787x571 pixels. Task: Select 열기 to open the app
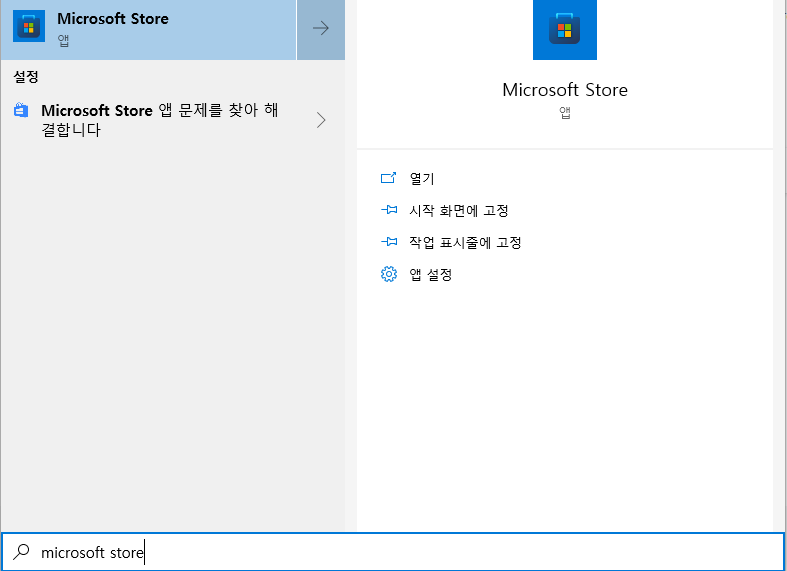pos(422,178)
